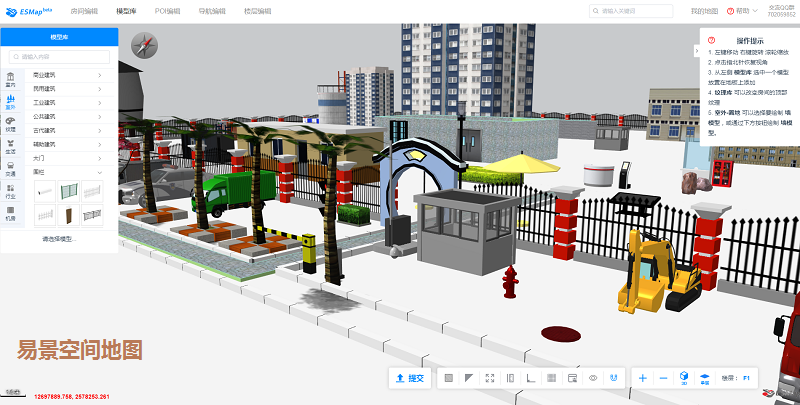The width and height of the screenshot is (800, 405).
Task: Pick the white rail fence model thumbnail
Action: (45, 191)
